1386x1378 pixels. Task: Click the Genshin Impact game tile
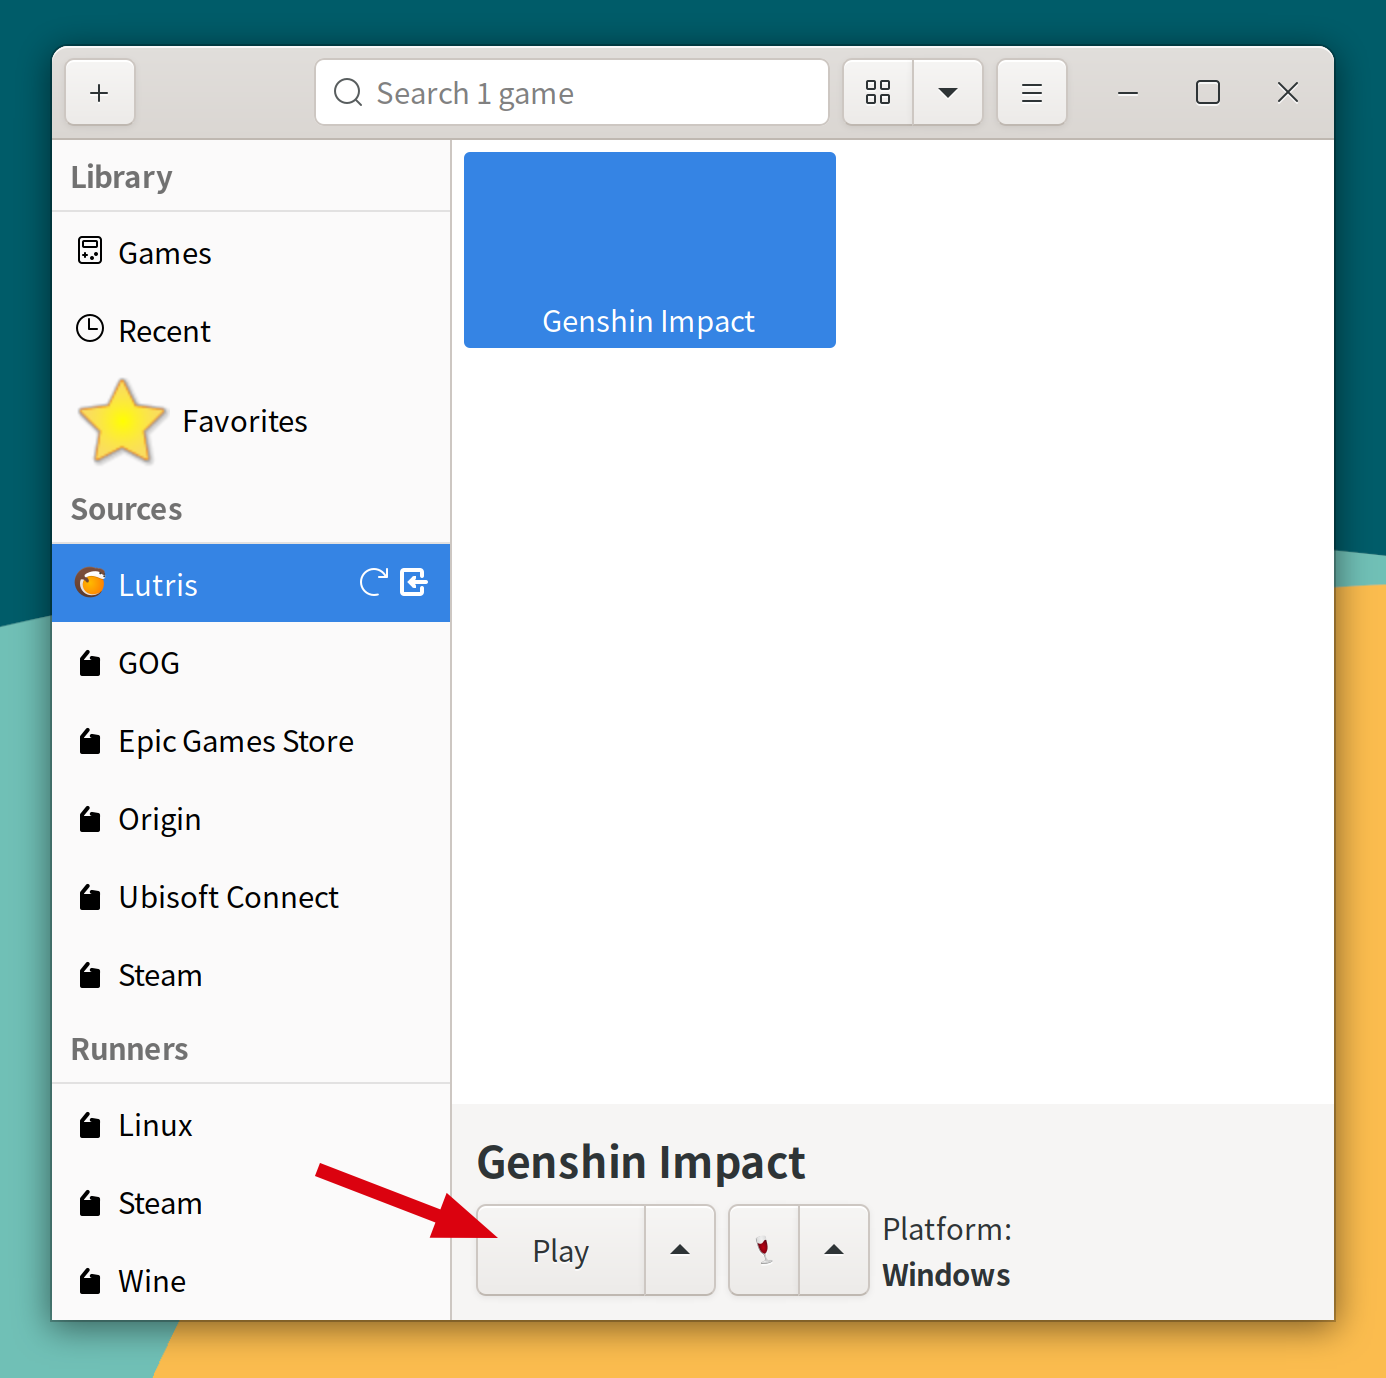(x=650, y=250)
